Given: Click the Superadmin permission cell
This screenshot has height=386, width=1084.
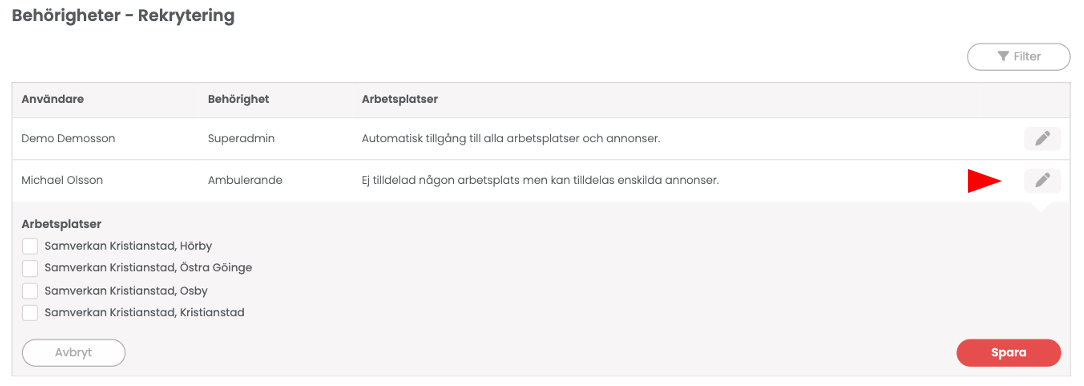Looking at the screenshot, I should (x=242, y=139).
